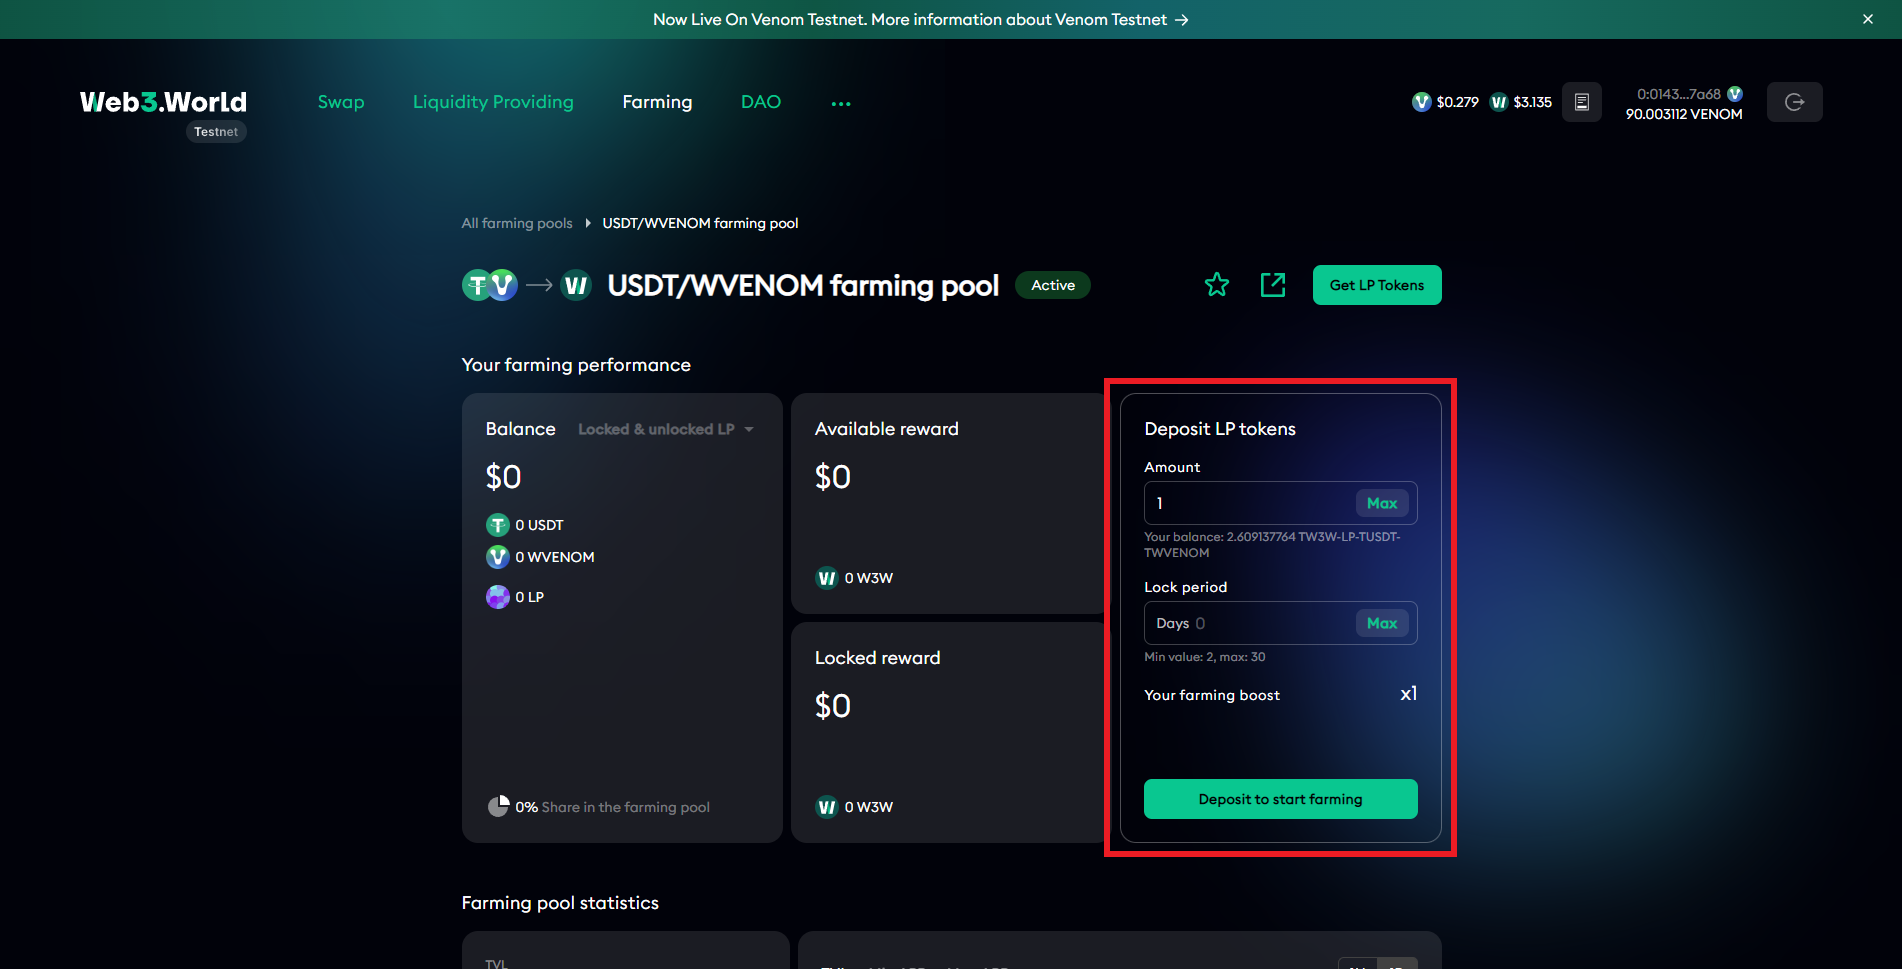Click the VENOM token price icon
Screen dimensions: 1902x969
tap(1421, 102)
